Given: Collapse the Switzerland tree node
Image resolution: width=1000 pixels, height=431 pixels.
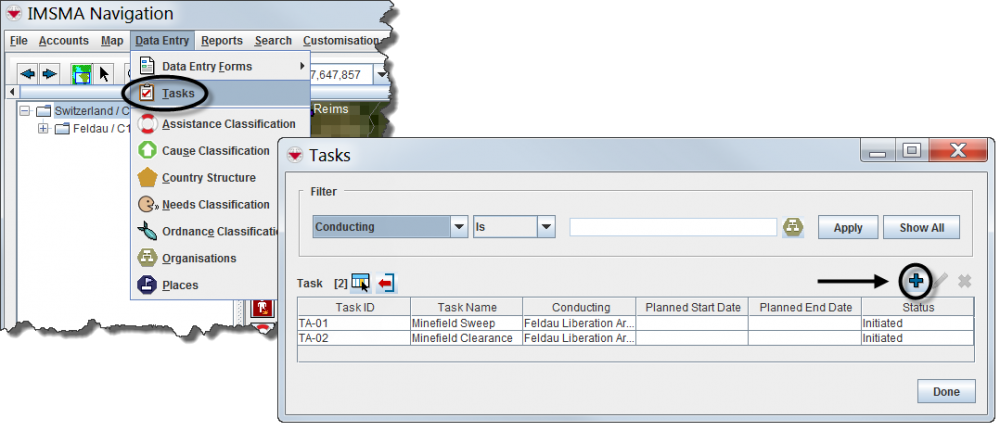Looking at the screenshot, I should pos(25,111).
